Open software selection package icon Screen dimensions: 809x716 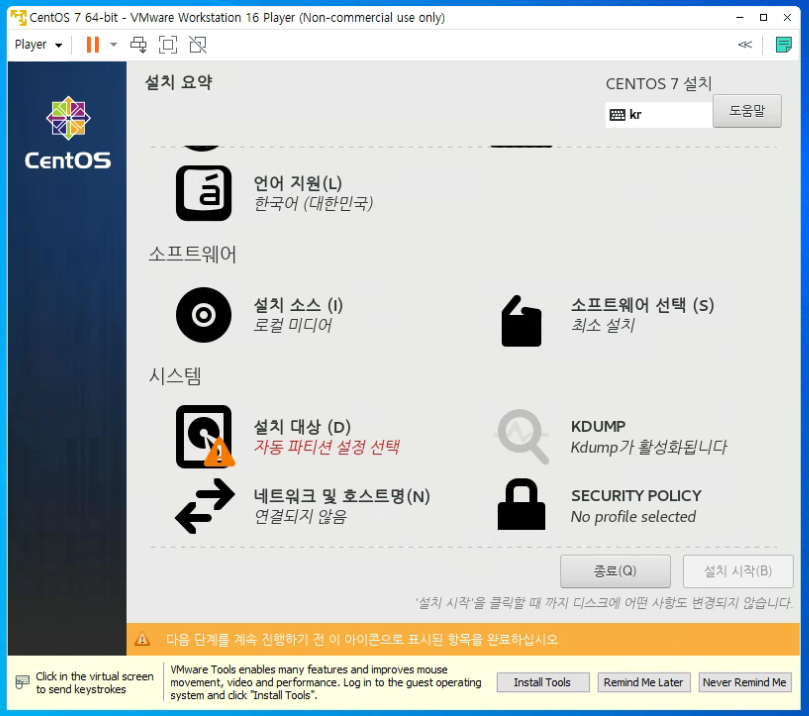[x=522, y=320]
